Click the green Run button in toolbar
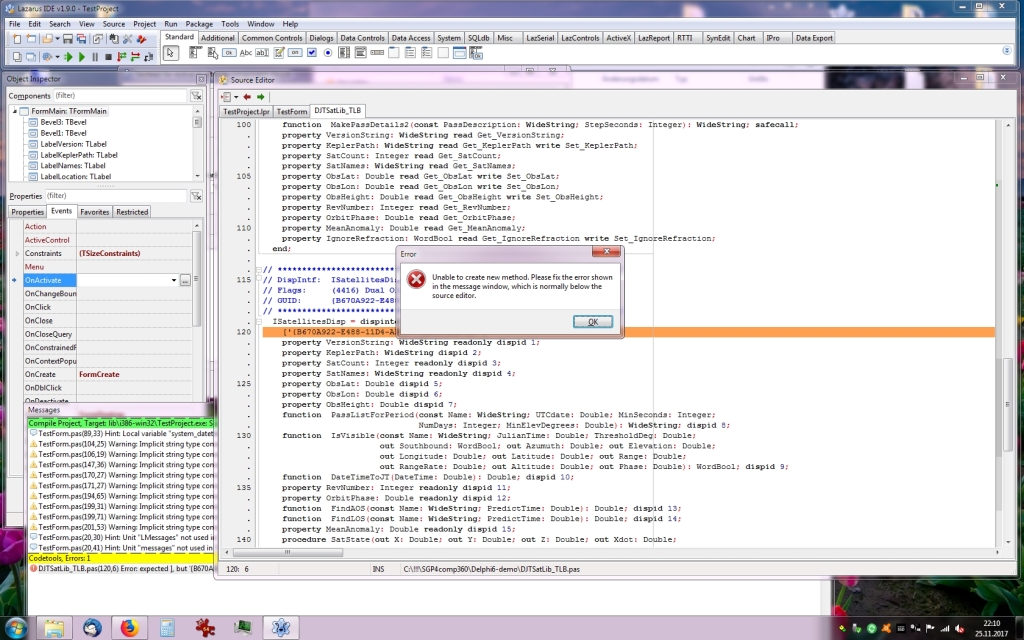 click(82, 57)
